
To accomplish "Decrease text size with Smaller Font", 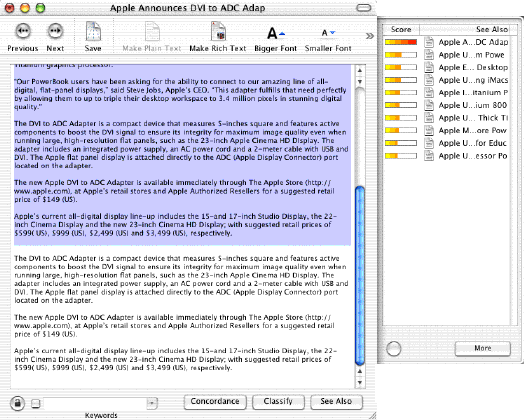I will click(x=328, y=33).
